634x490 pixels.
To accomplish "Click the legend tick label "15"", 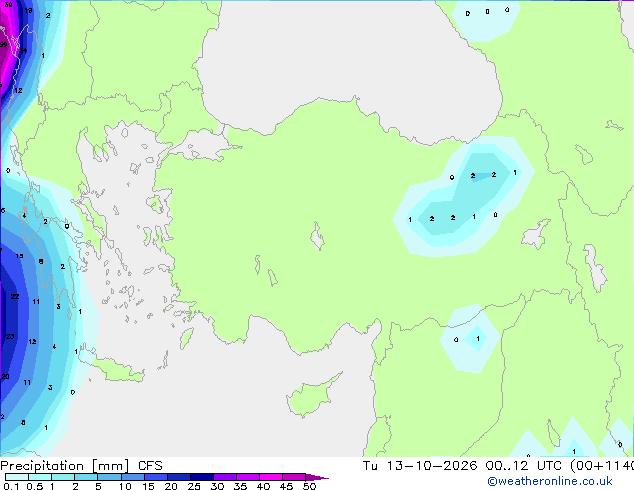I will coord(148,486).
